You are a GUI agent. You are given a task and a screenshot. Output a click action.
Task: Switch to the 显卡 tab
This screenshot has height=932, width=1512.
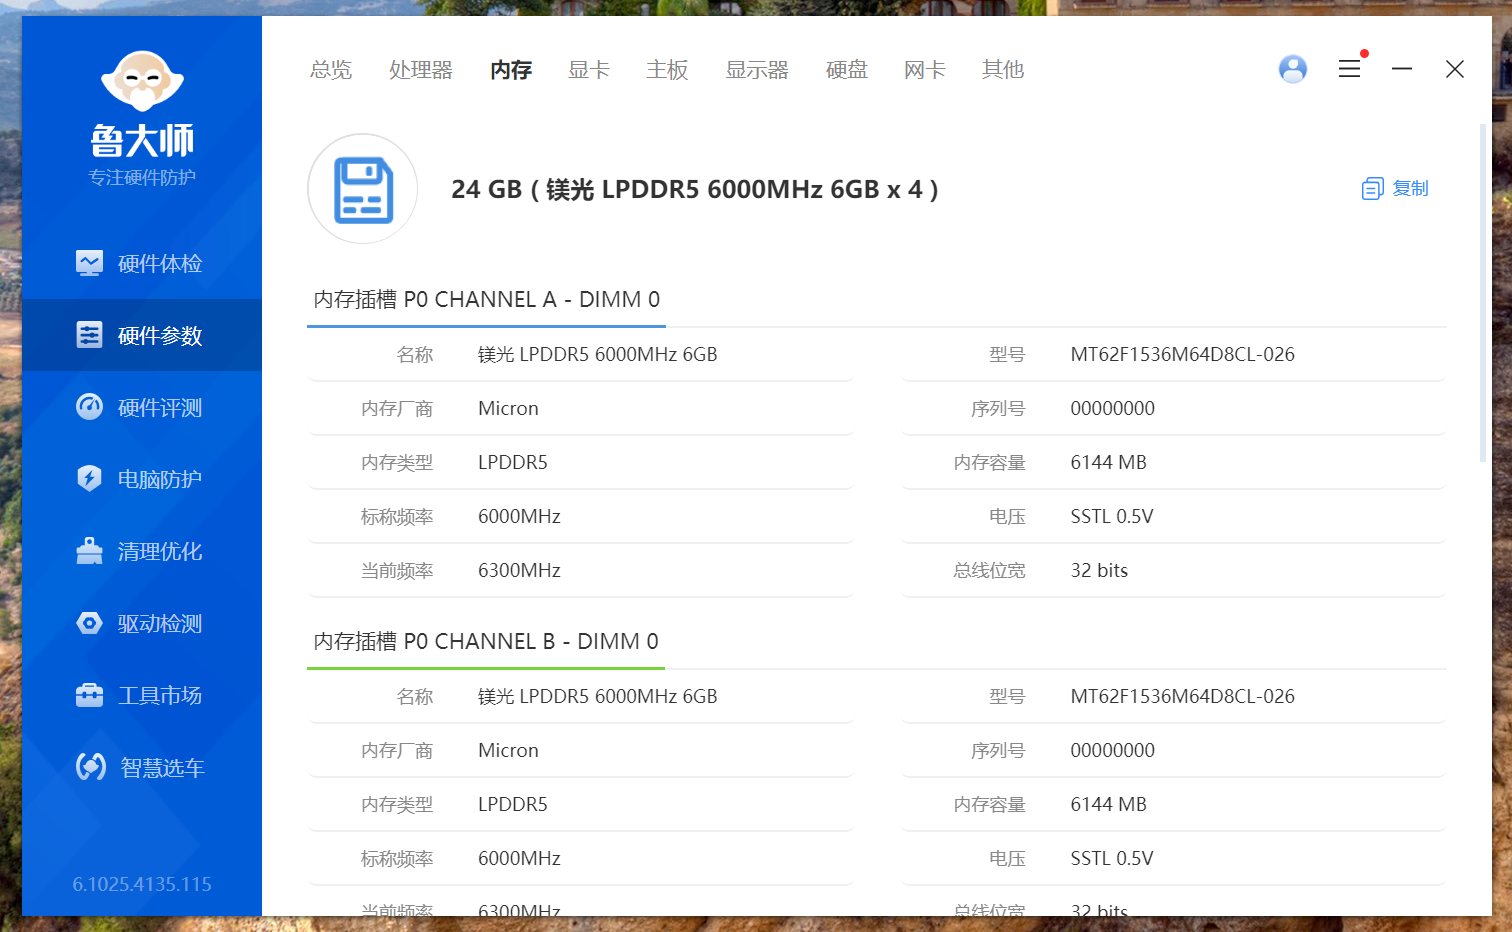pyautogui.click(x=589, y=70)
